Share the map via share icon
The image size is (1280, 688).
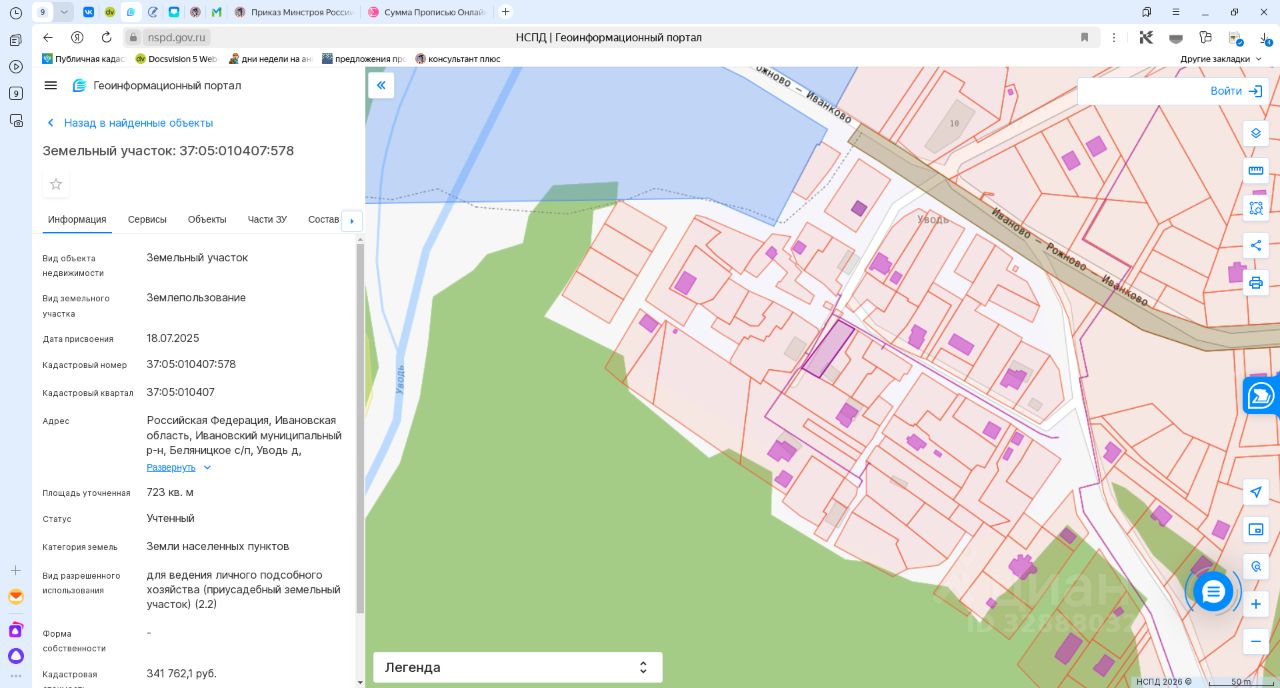coord(1256,246)
